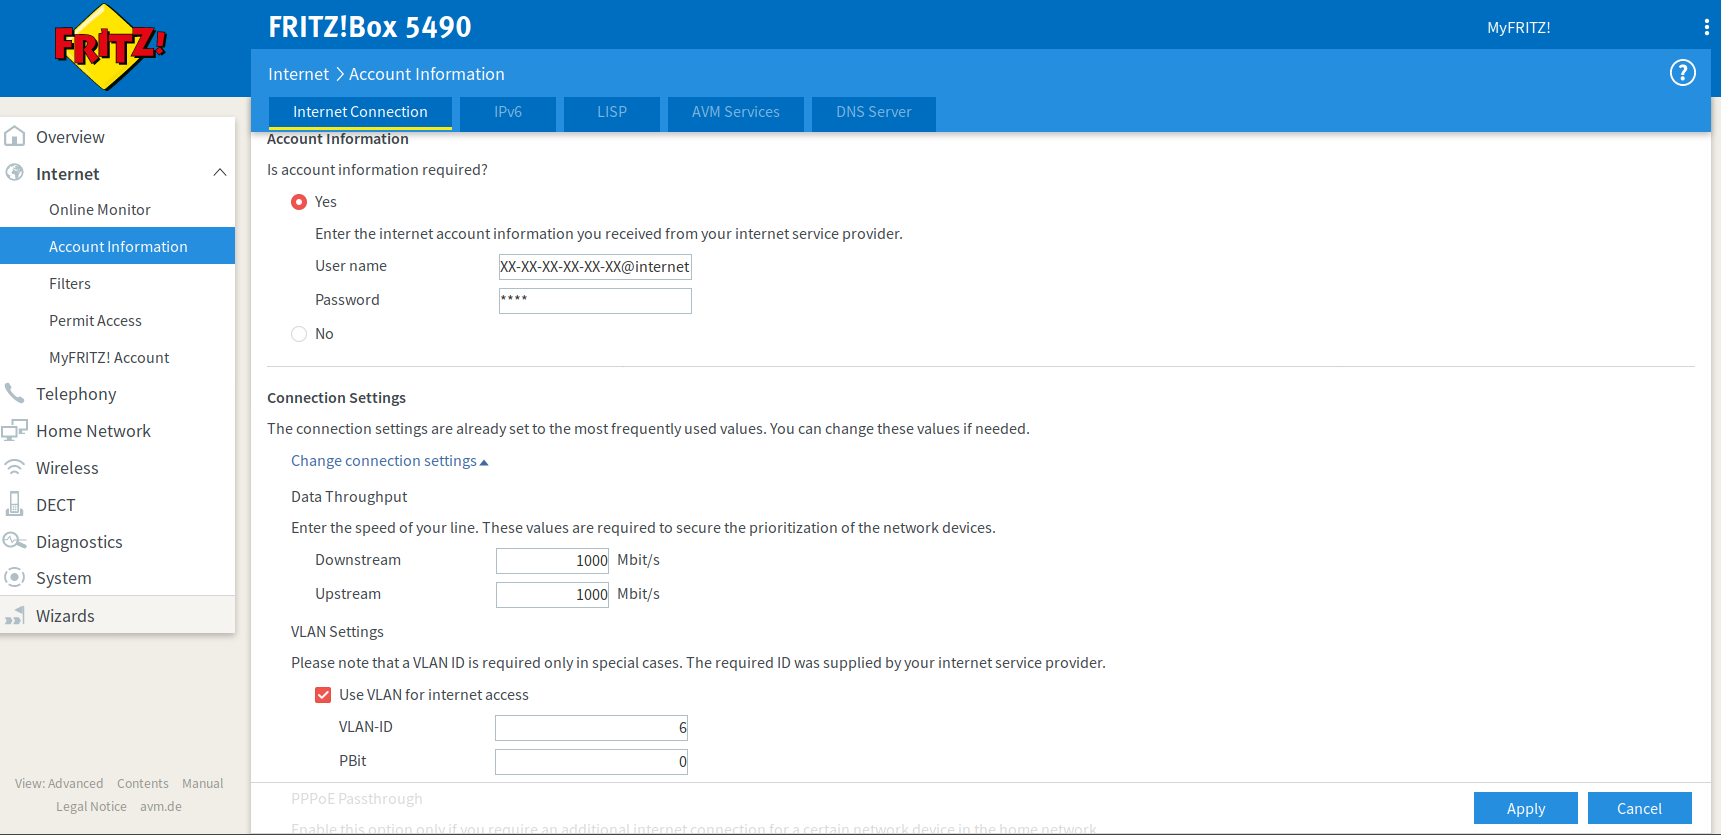Click the Internet globe icon
The width and height of the screenshot is (1721, 835).
pos(15,173)
